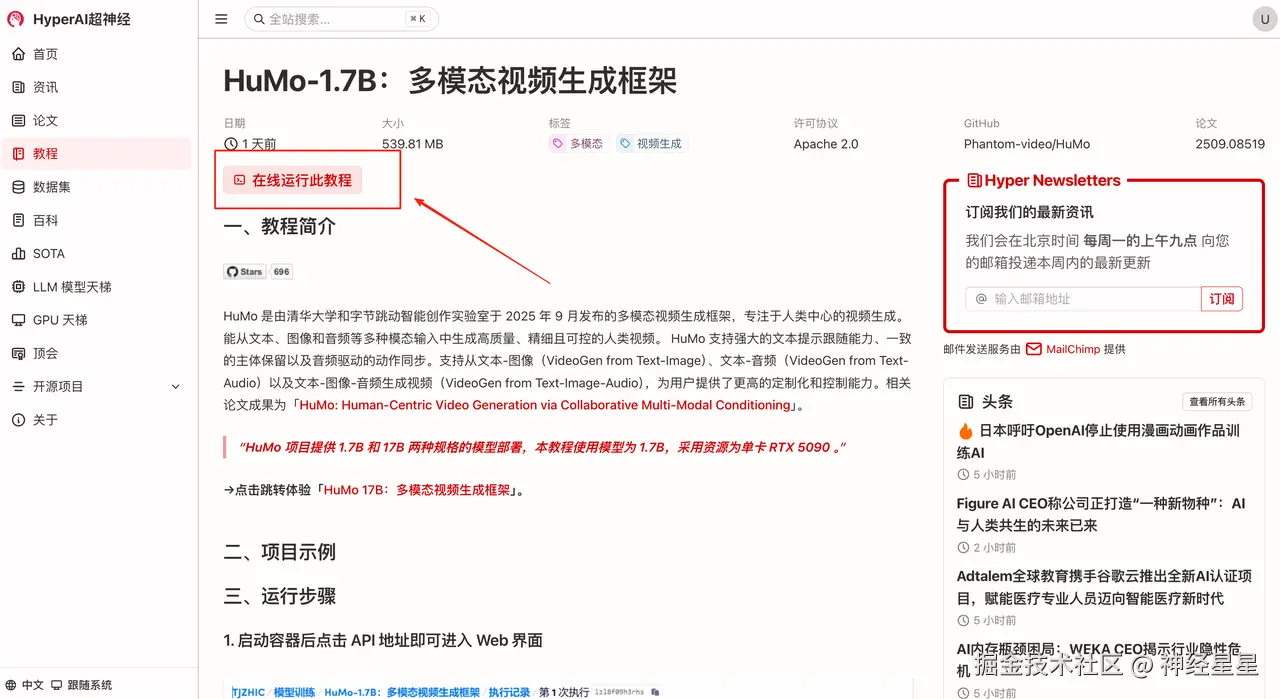Follow the HuMo 17B：多模态视频生成框架 link
Viewport: 1280px width, 699px height.
click(417, 490)
